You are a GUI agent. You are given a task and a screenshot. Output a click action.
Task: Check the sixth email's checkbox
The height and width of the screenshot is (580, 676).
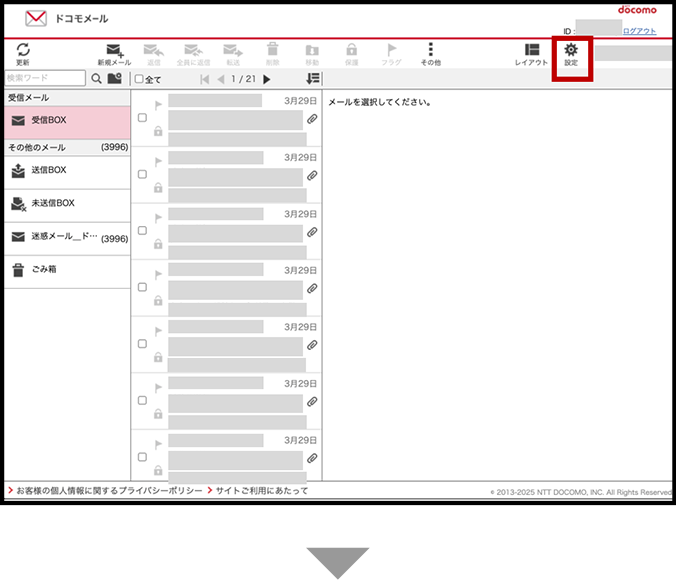(x=142, y=401)
